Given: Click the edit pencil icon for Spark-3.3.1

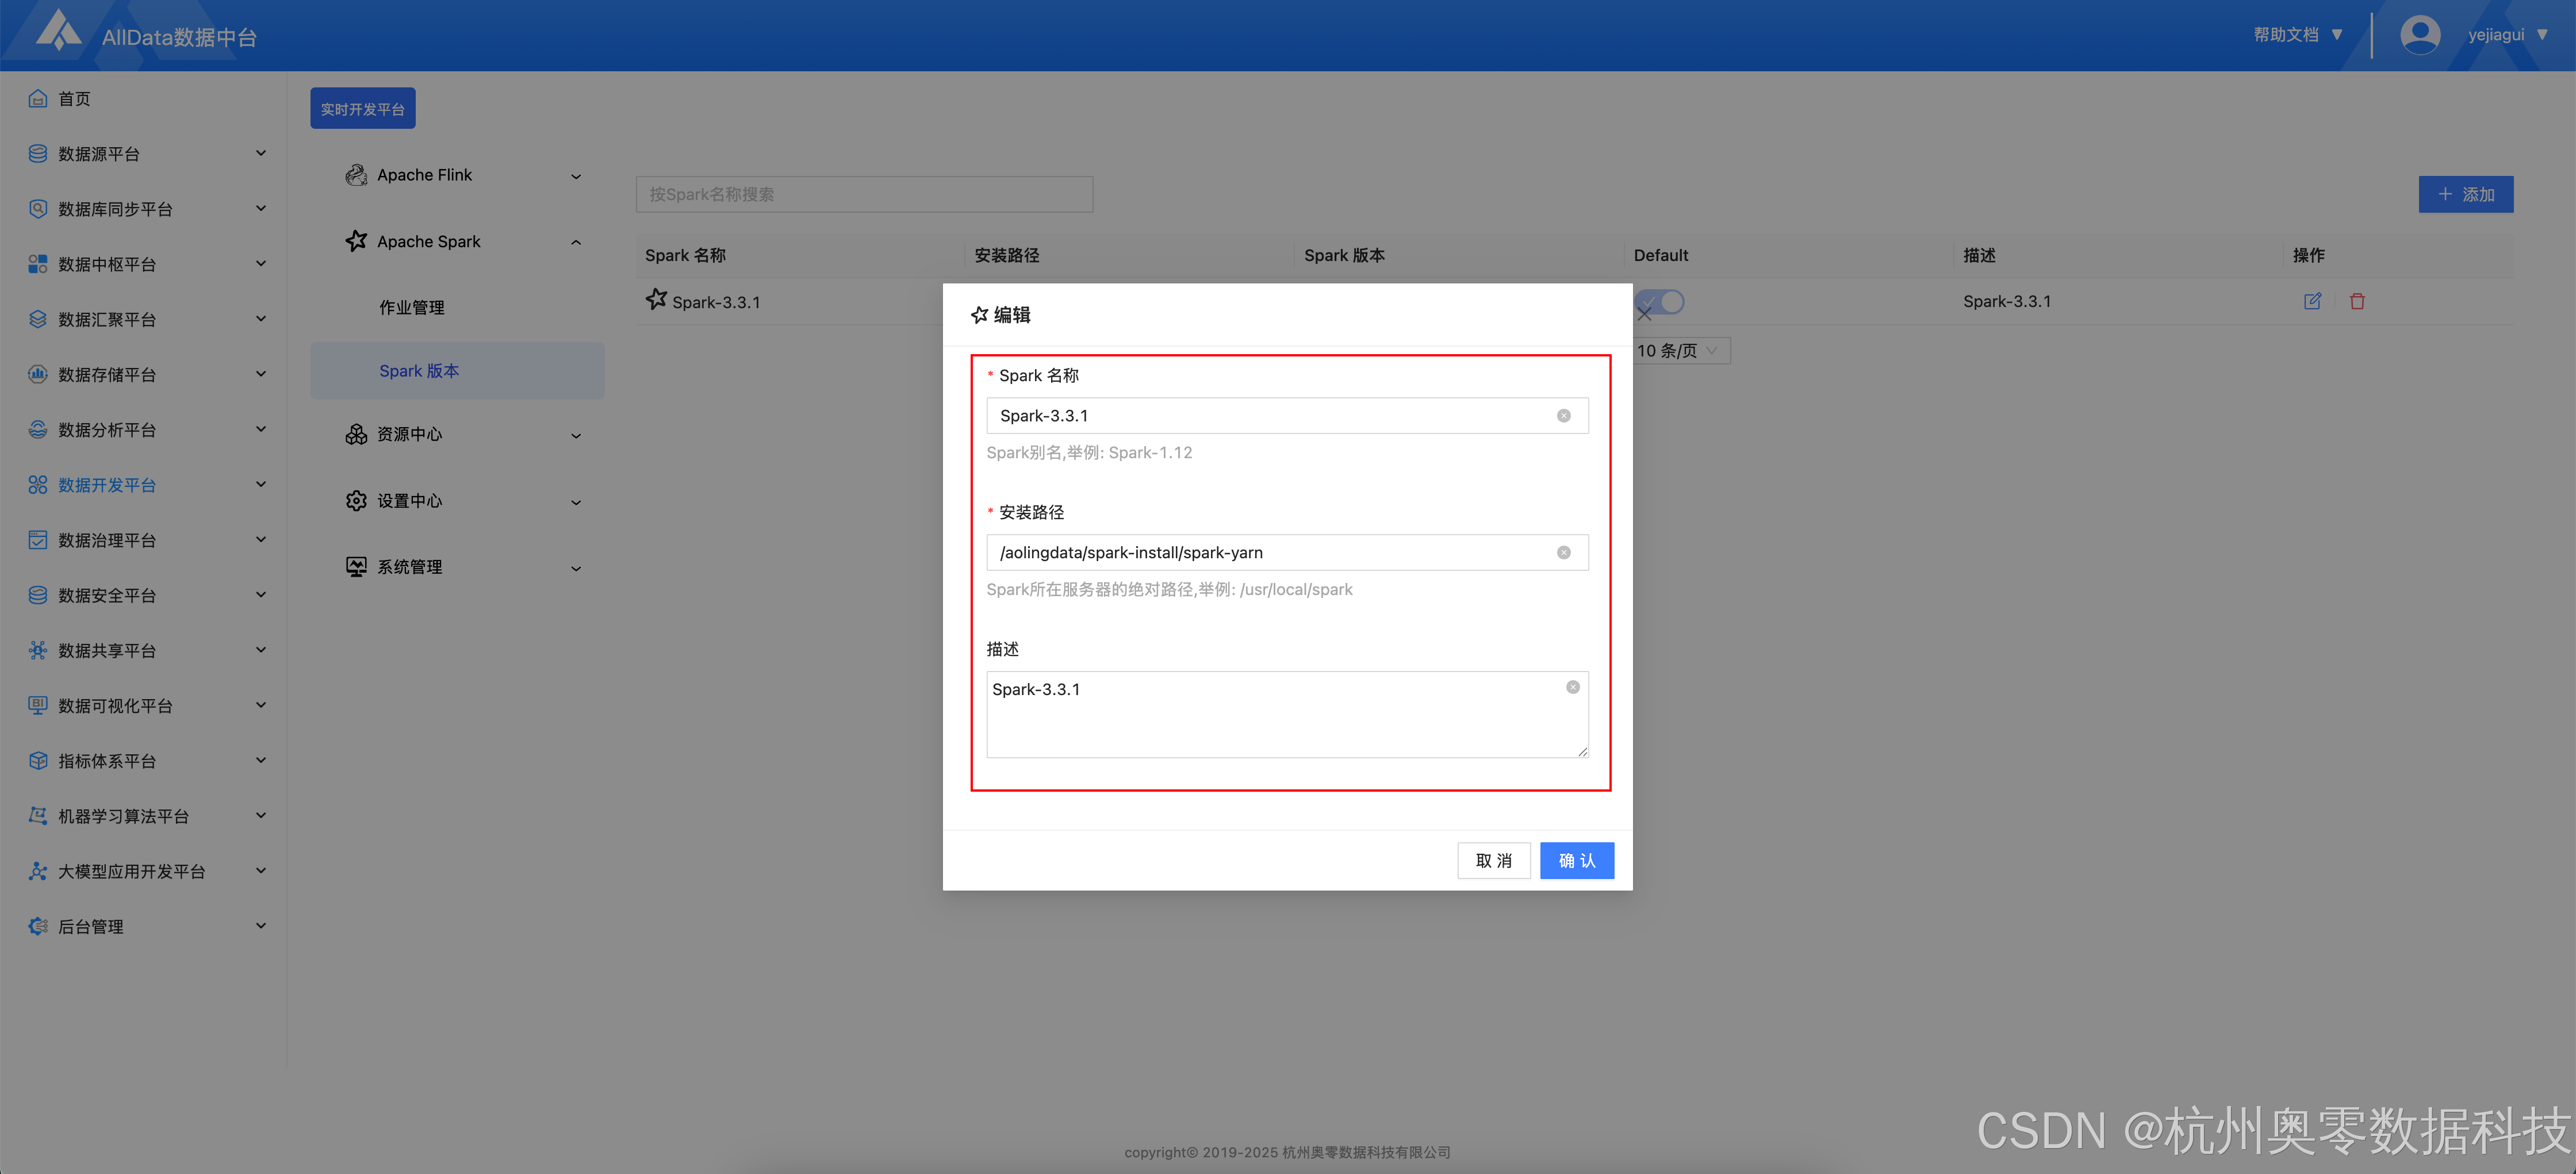Looking at the screenshot, I should [x=2312, y=301].
